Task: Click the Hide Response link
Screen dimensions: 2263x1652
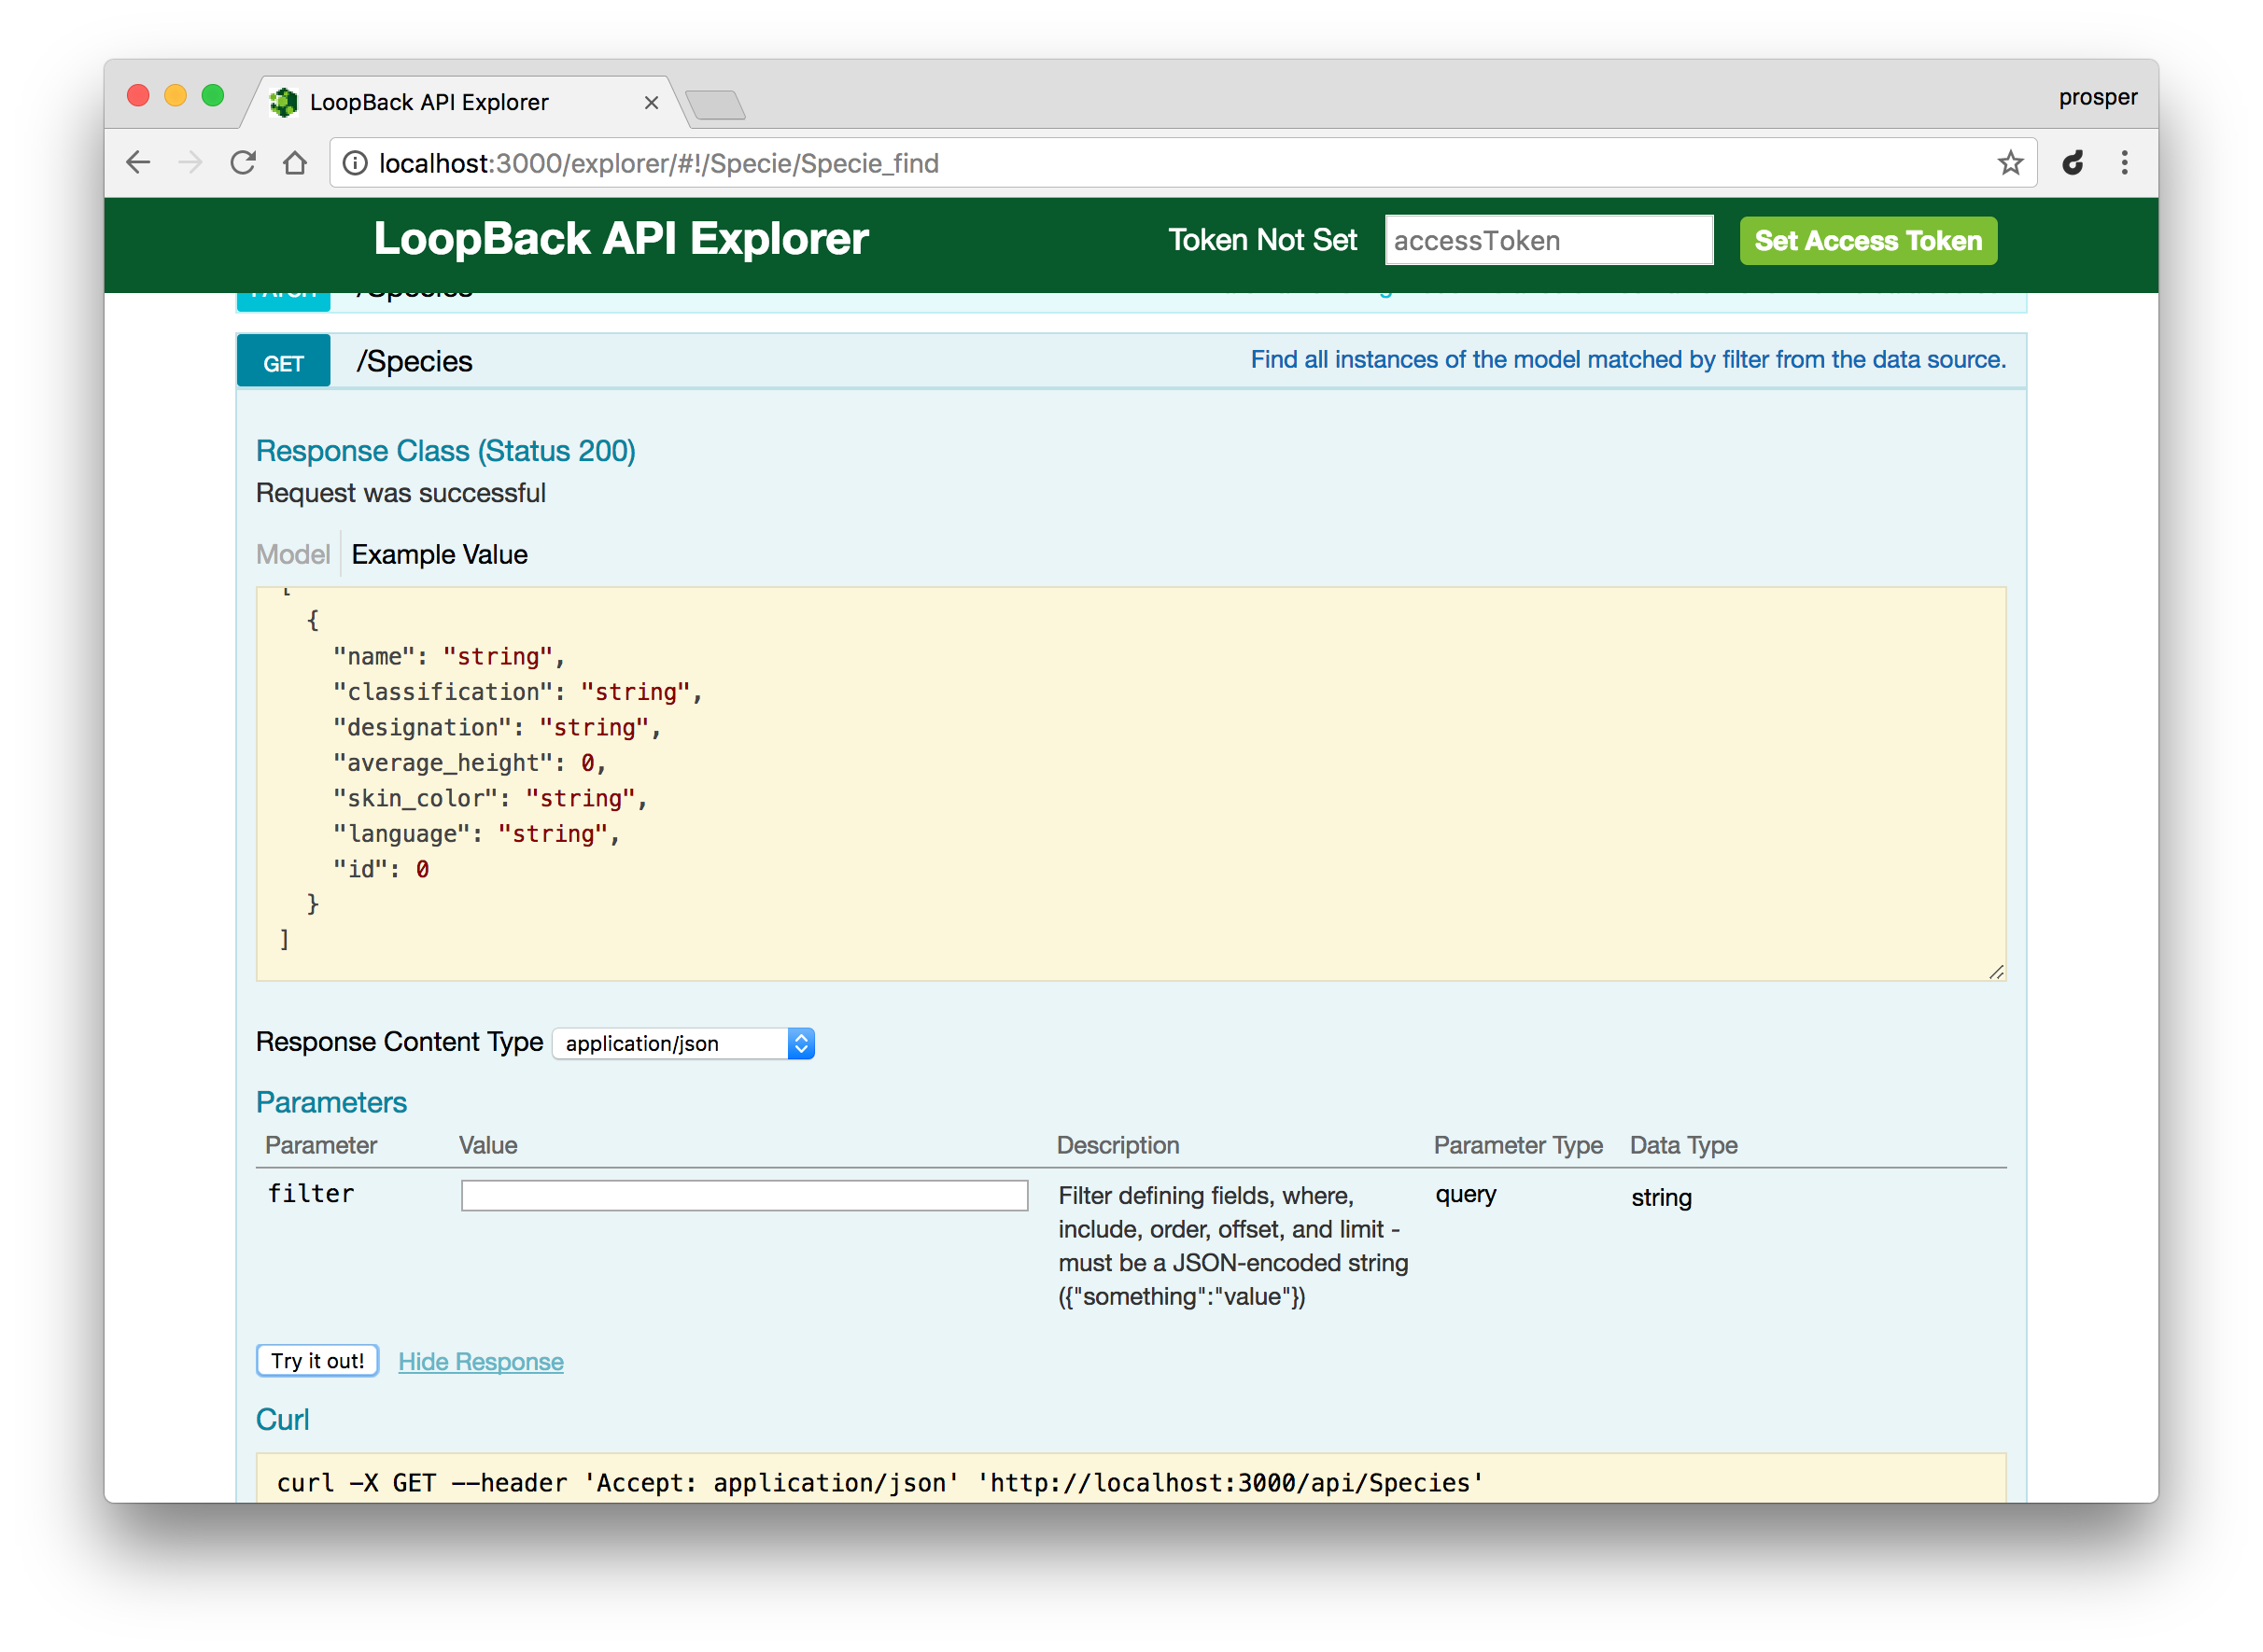Action: [480, 1361]
